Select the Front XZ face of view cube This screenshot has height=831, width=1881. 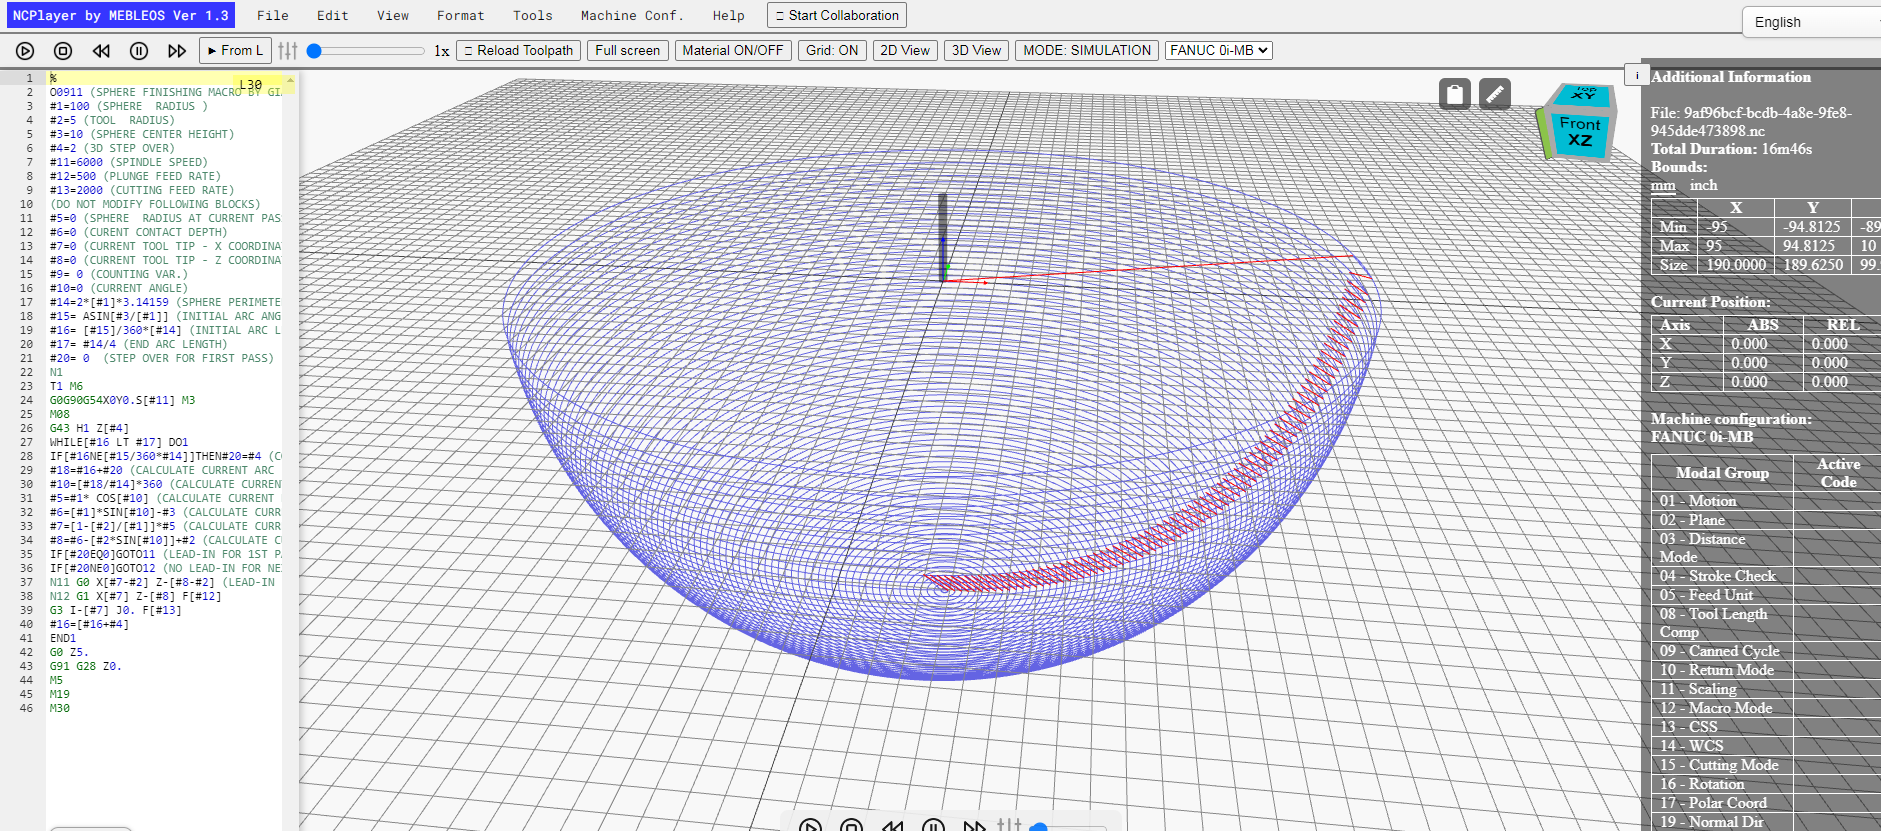(1580, 132)
